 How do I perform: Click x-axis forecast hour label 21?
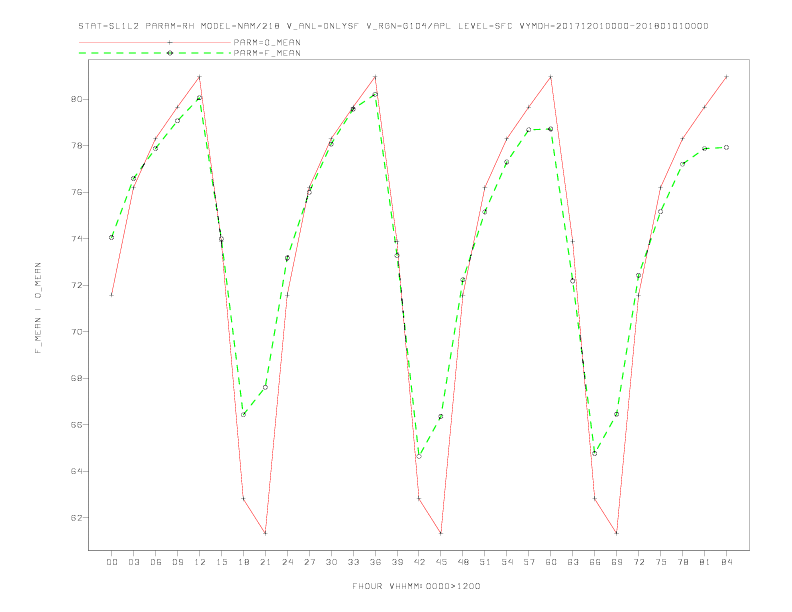(x=266, y=562)
